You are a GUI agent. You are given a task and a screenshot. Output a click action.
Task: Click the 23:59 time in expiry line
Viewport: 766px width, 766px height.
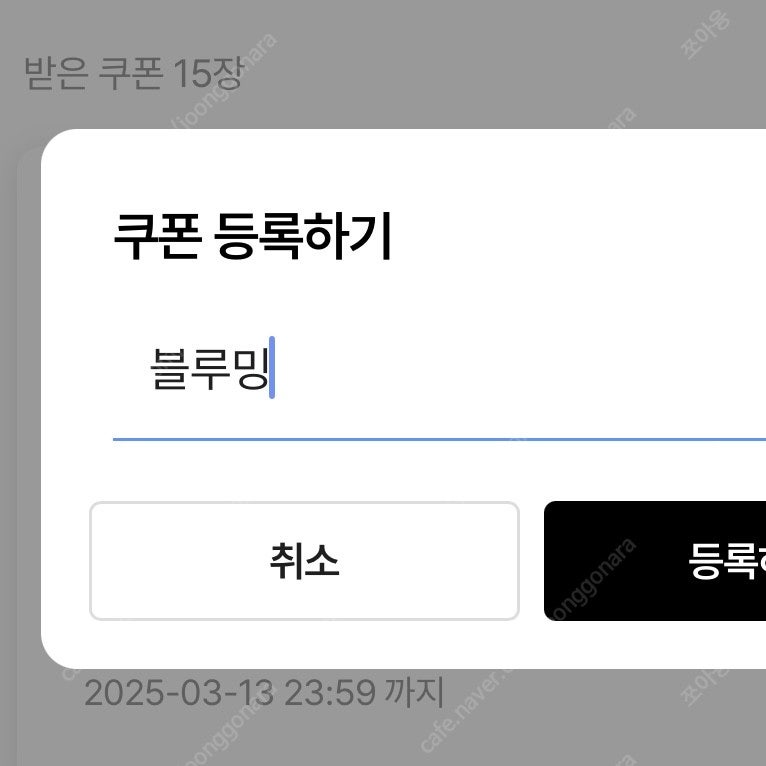[330, 692]
